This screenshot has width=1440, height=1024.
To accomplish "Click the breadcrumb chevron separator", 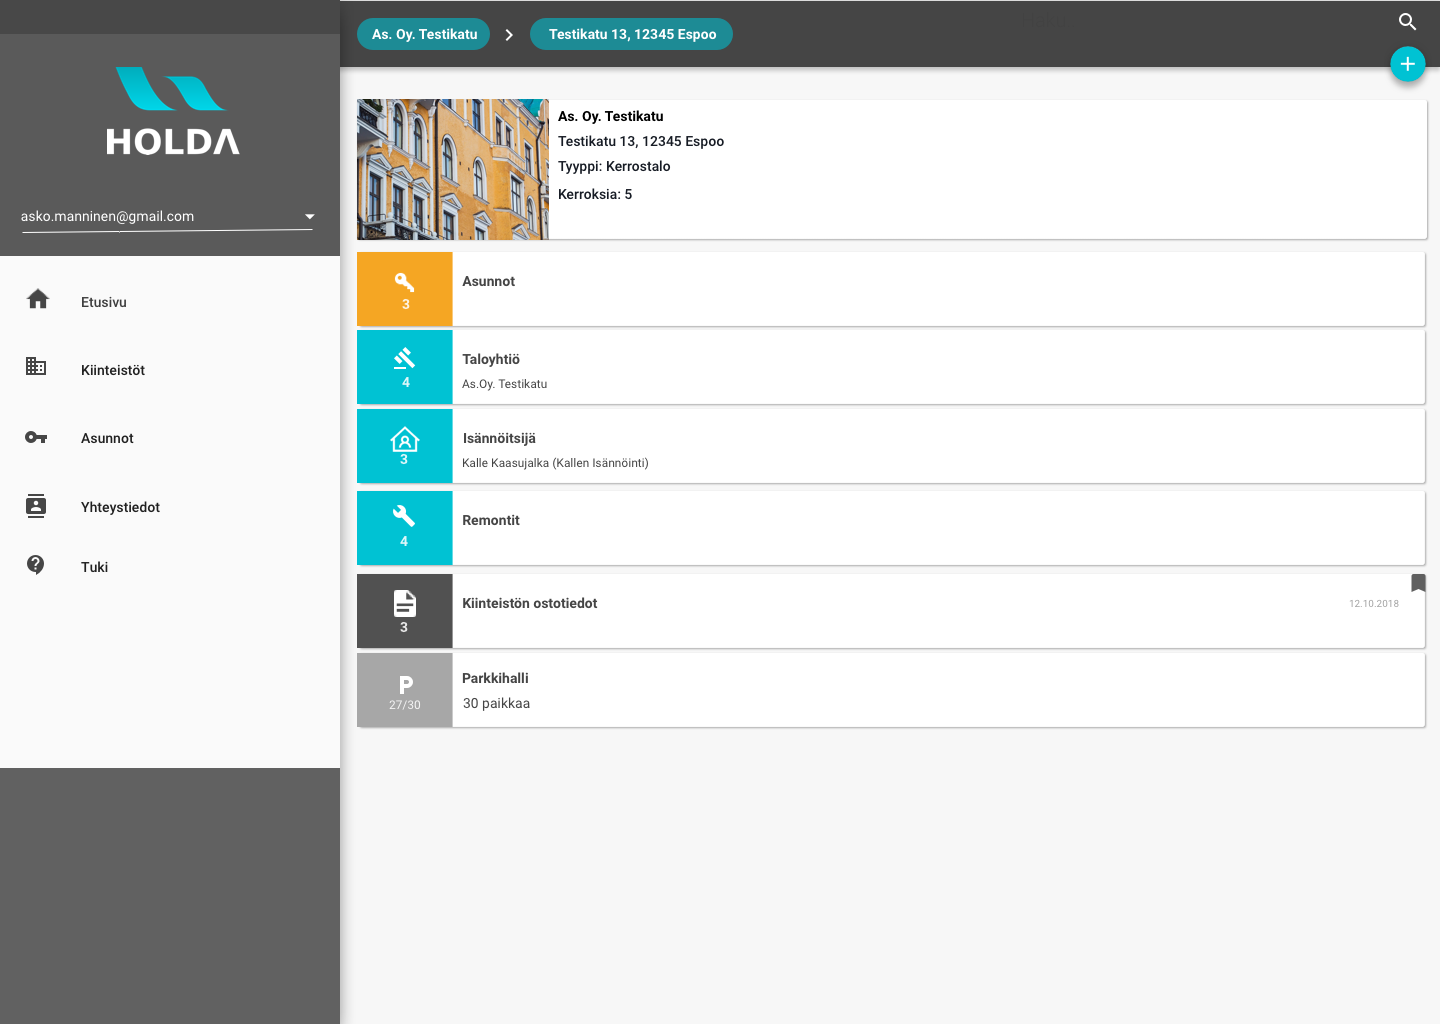I will coord(509,35).
